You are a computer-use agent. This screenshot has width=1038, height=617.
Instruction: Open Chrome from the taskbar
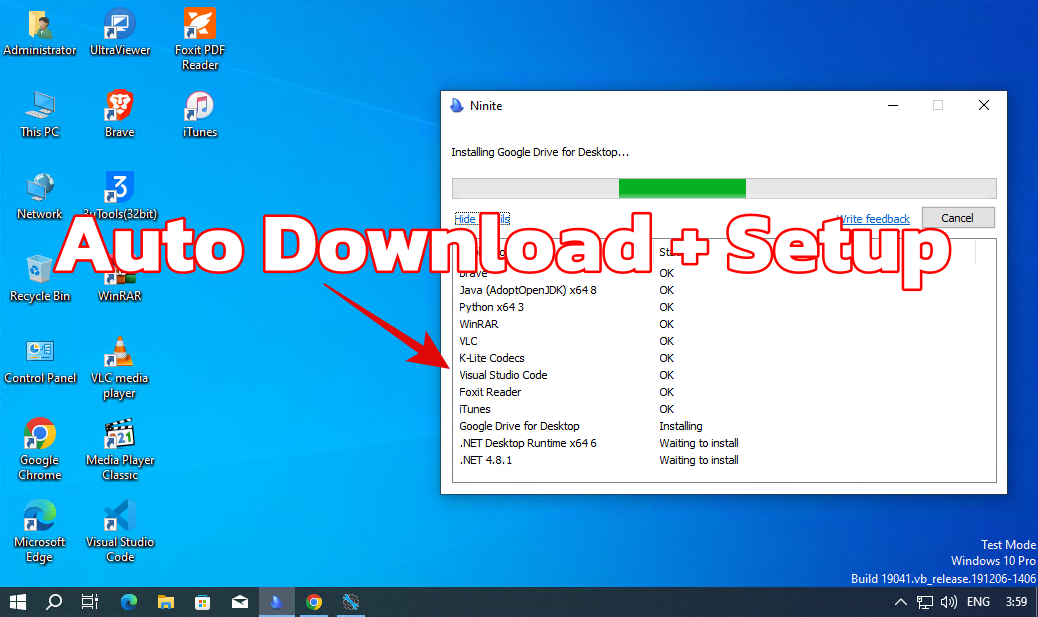314,602
